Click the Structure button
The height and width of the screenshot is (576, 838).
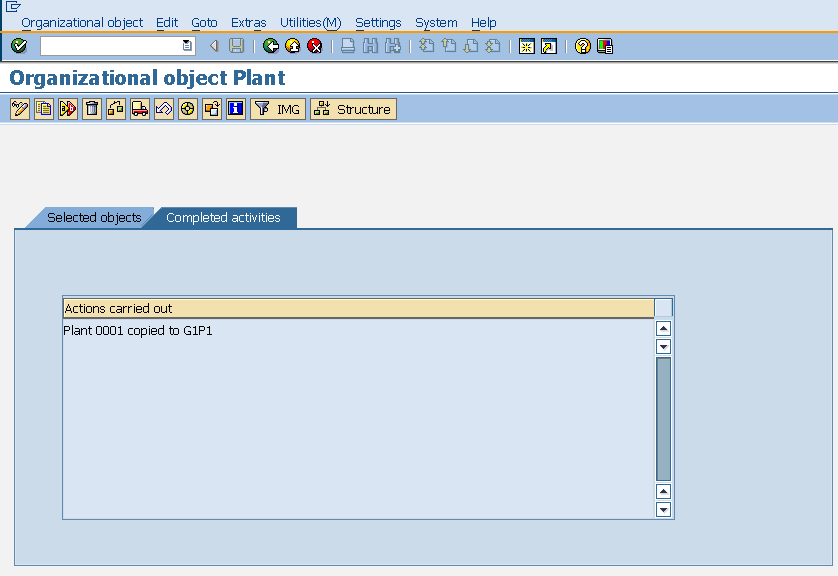[352, 109]
